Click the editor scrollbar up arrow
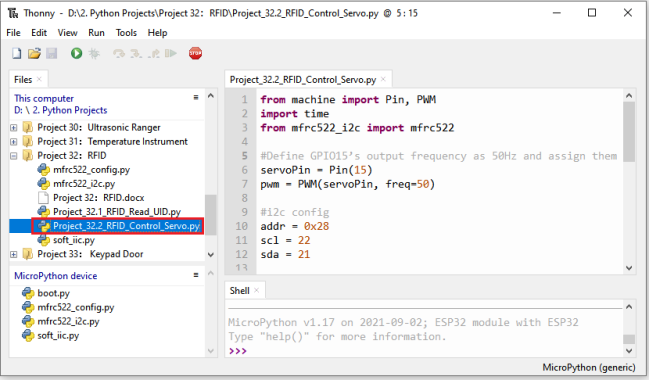Screen dimensions: 650x381 click(629, 96)
